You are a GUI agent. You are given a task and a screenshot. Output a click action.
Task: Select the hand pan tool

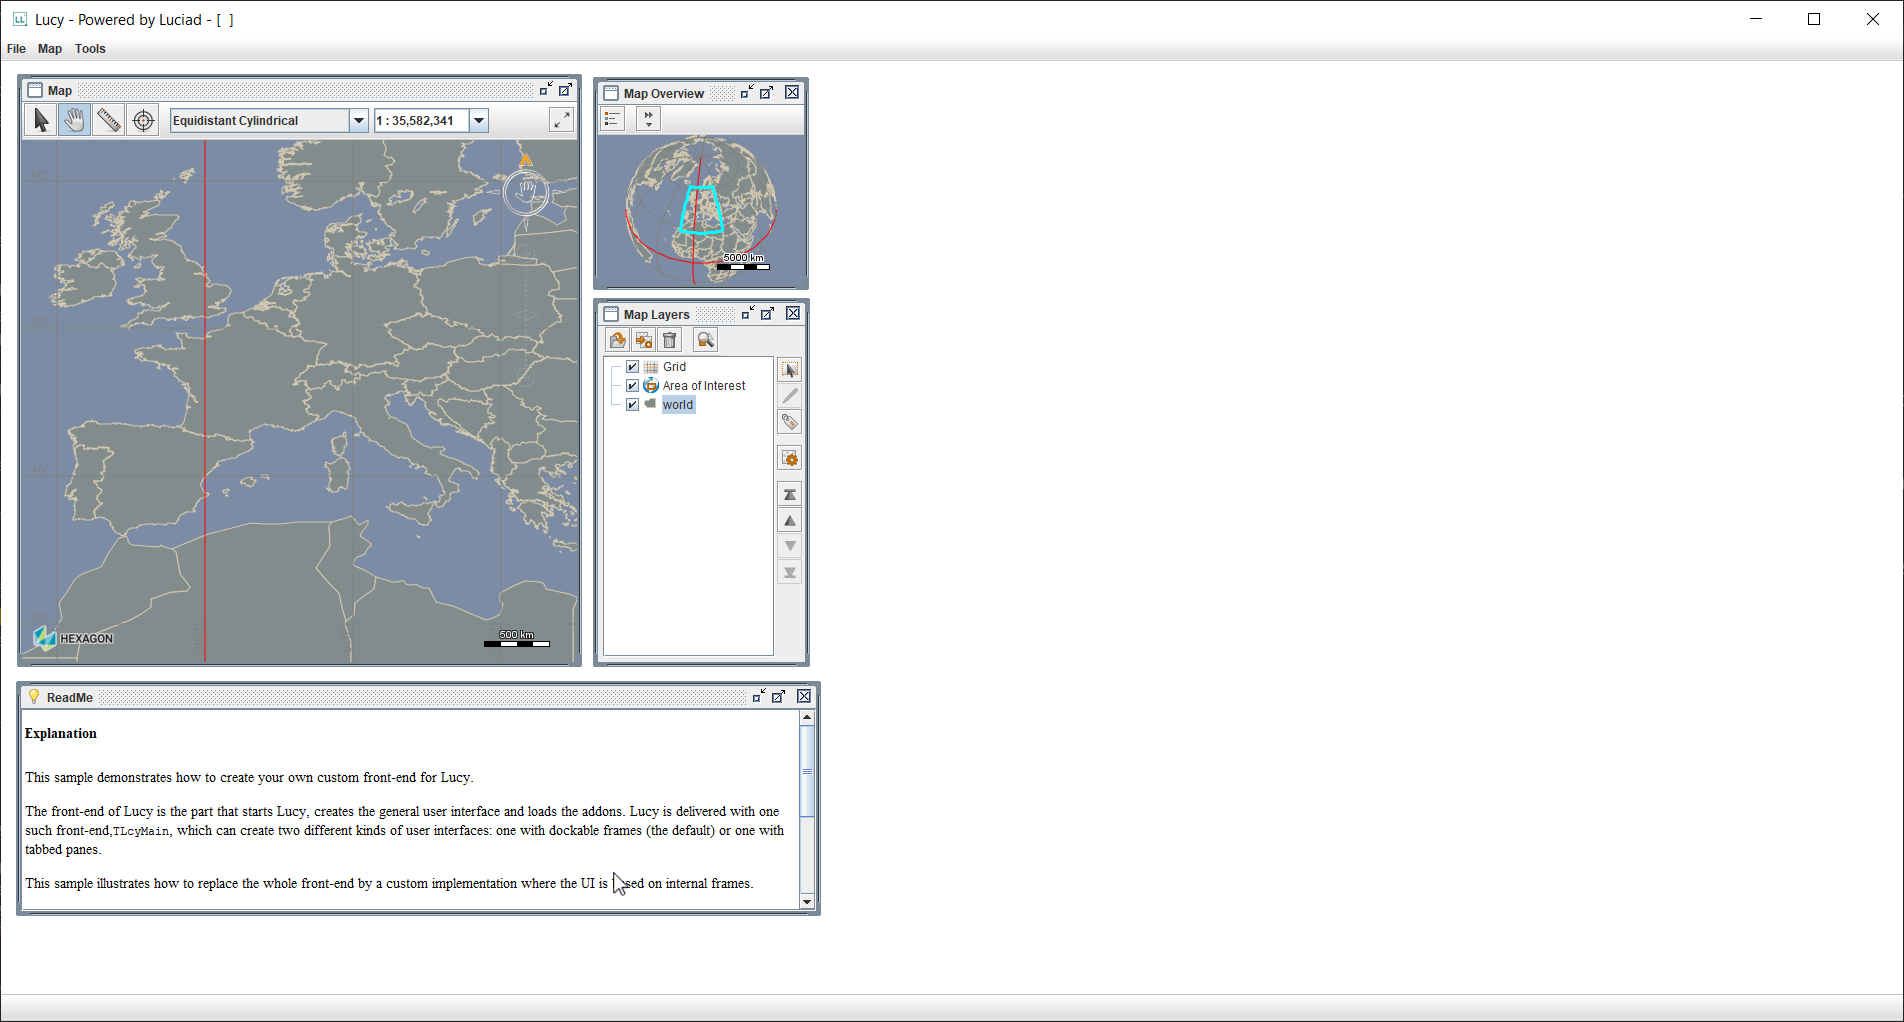(x=74, y=120)
